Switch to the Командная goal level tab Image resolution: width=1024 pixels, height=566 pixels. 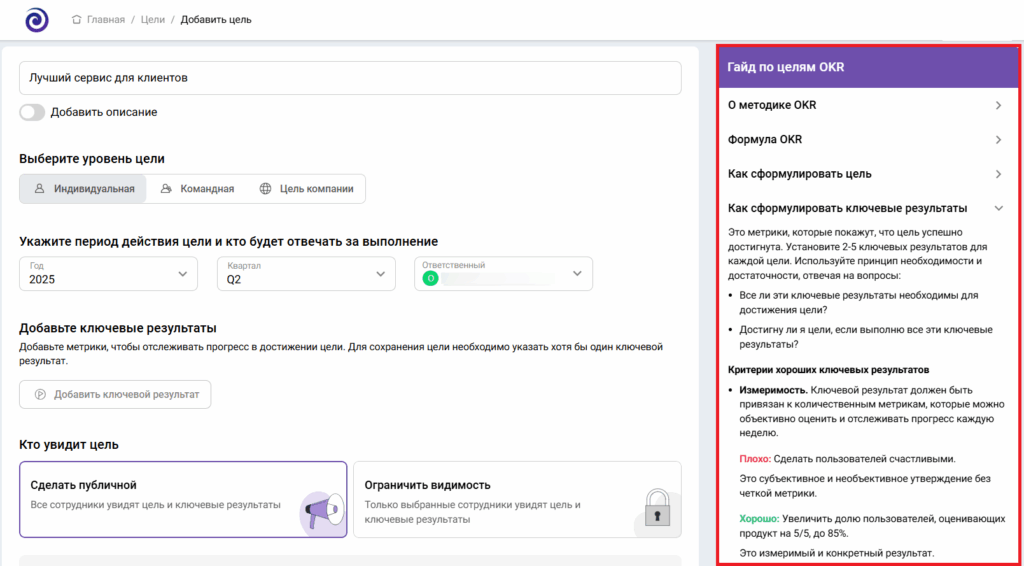(x=197, y=189)
